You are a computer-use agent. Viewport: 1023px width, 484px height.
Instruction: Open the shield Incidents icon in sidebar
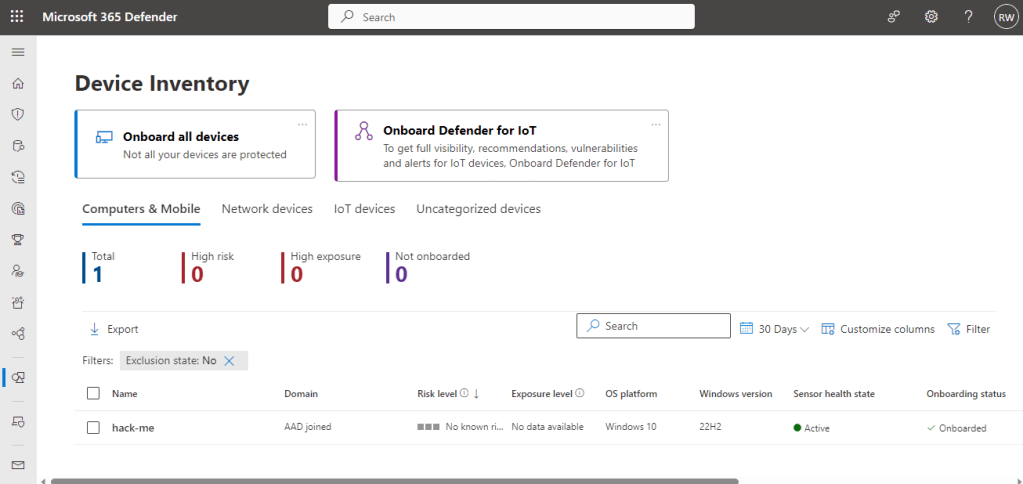pyautogui.click(x=17, y=114)
